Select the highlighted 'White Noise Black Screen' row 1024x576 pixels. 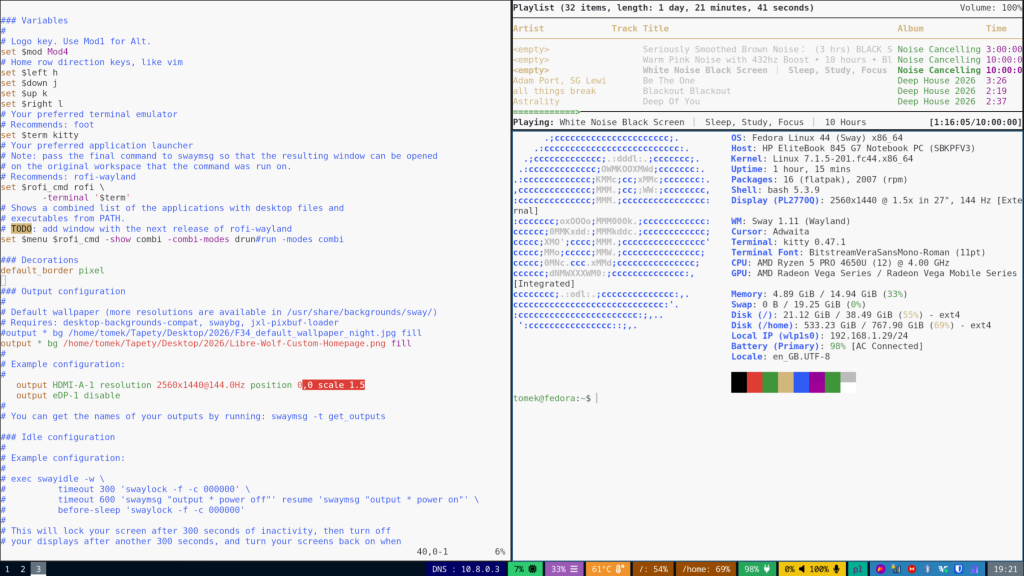[767, 70]
